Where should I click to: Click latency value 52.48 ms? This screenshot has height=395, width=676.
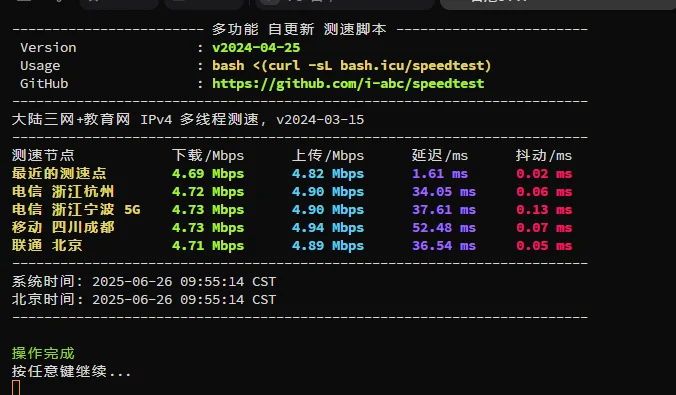[444, 228]
